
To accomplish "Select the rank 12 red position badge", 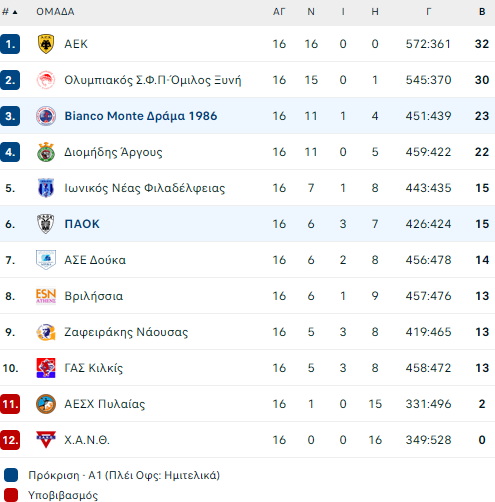I will coord(10,440).
